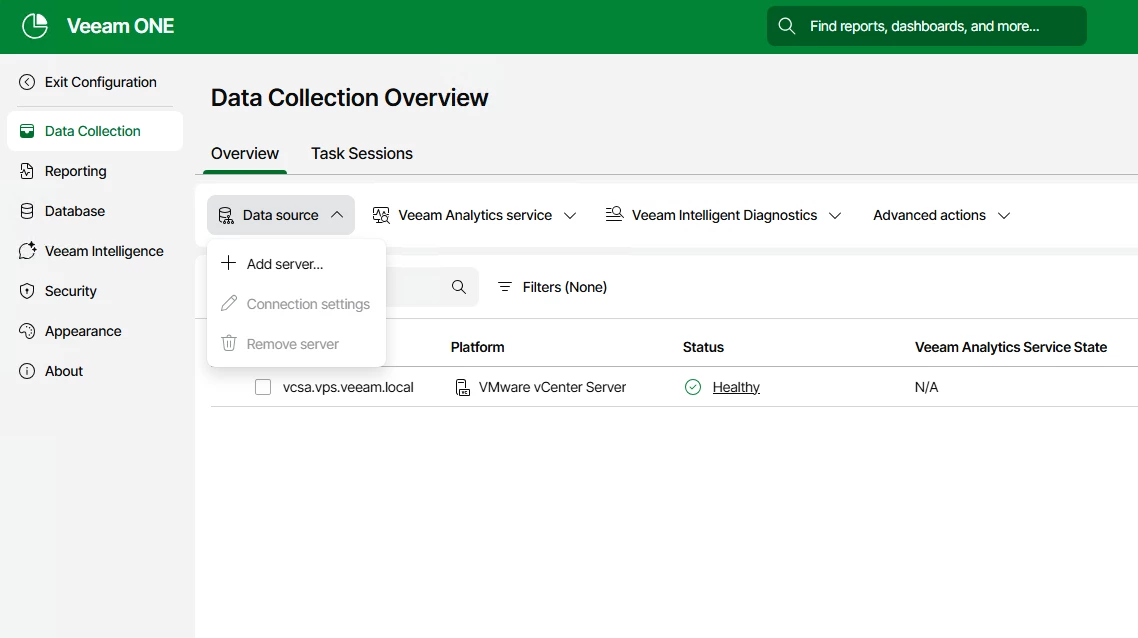Image resolution: width=1138 pixels, height=638 pixels.
Task: Click the Appearance palette icon
Action: click(27, 331)
